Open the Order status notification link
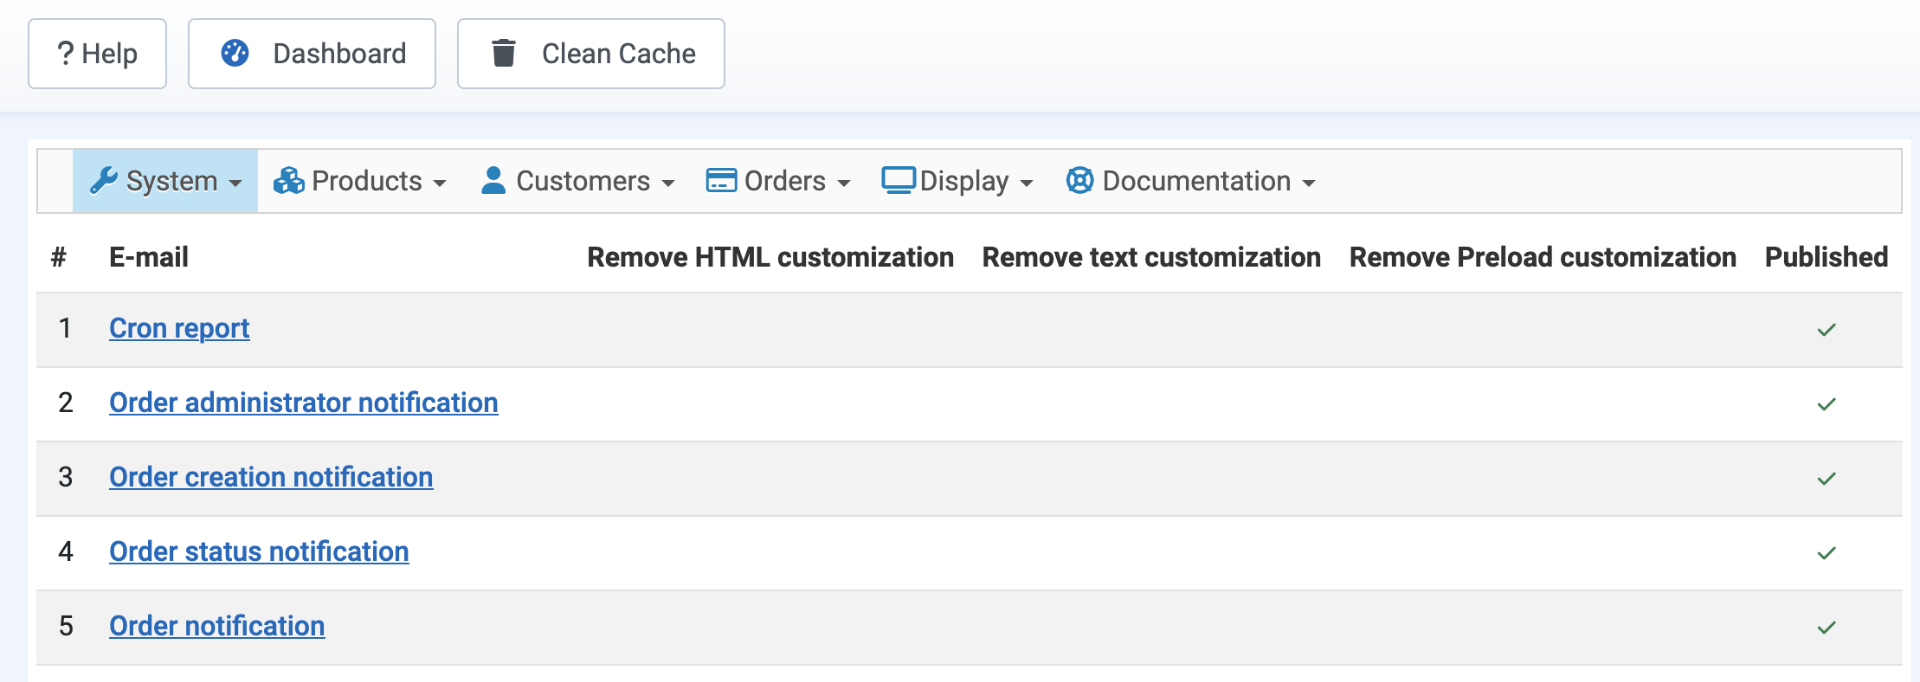Image resolution: width=1920 pixels, height=682 pixels. (x=259, y=551)
